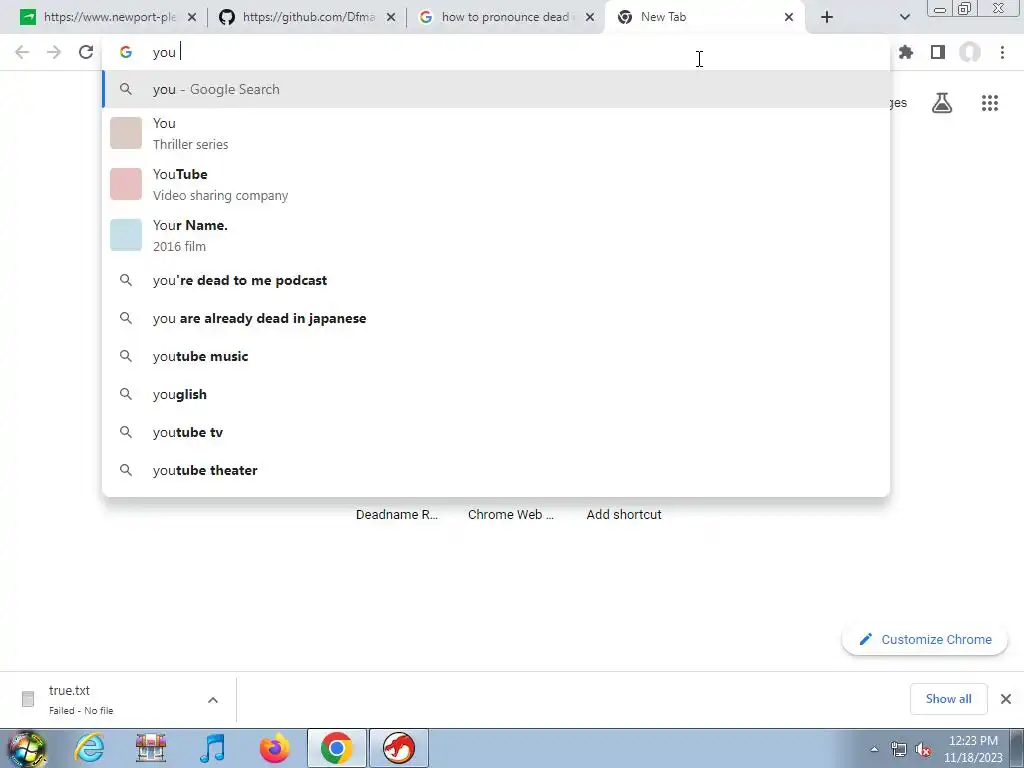Open the tab search chevron
Viewport: 1024px width, 768px height.
(904, 17)
